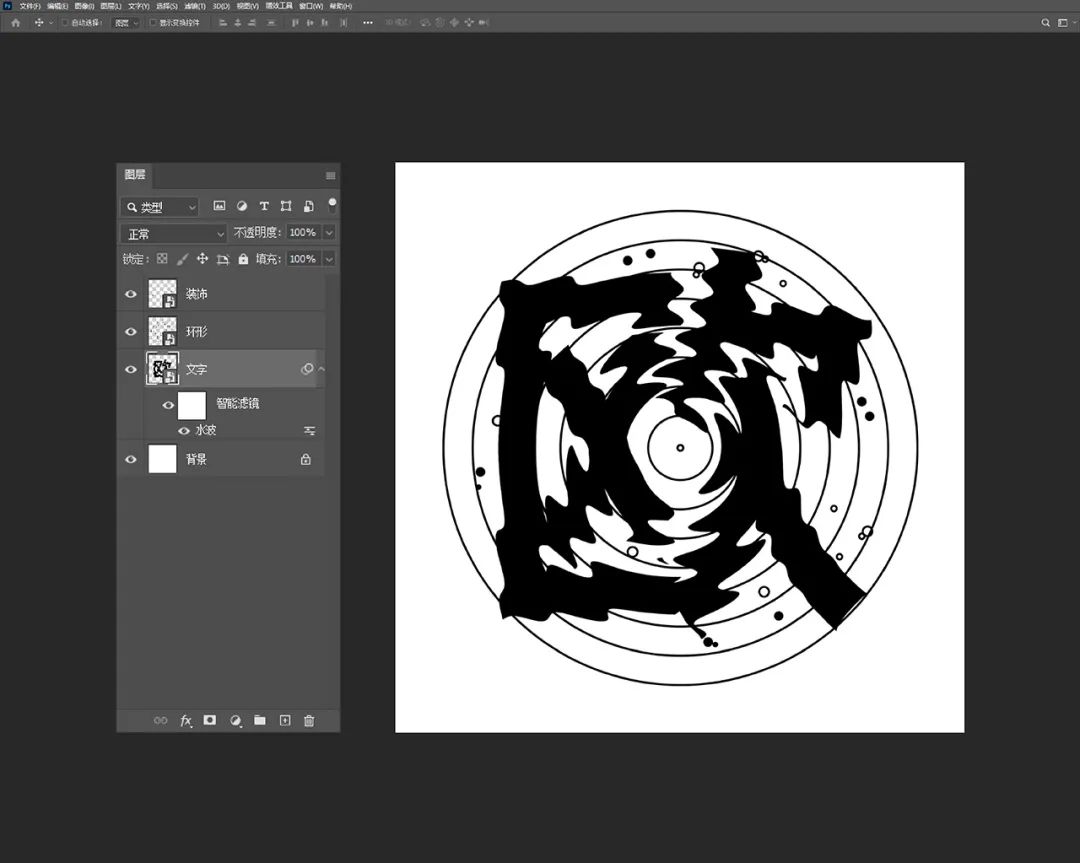The width and height of the screenshot is (1080, 863).
Task: Collapse the 文字 layer smart filters
Action: pos(322,369)
